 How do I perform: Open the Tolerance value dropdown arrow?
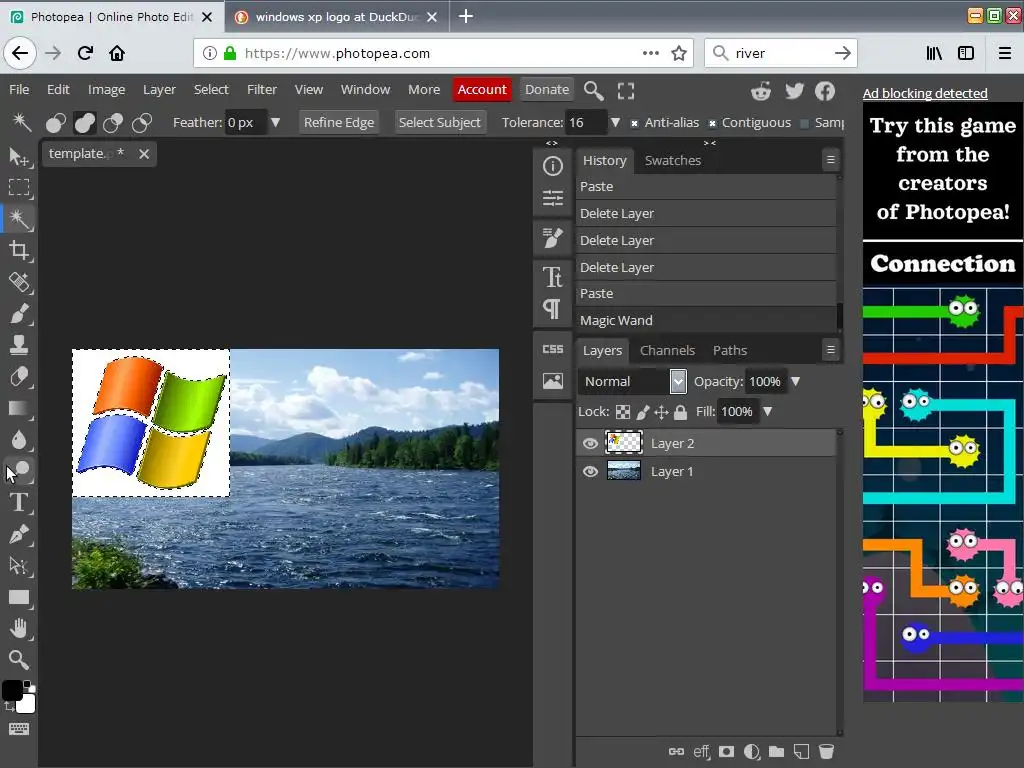click(x=615, y=122)
